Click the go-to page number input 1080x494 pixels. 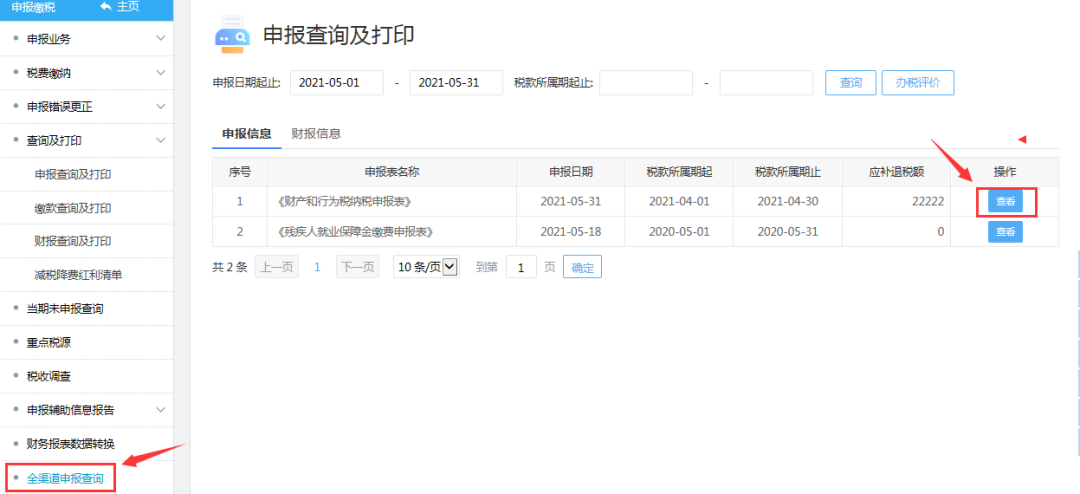point(521,267)
